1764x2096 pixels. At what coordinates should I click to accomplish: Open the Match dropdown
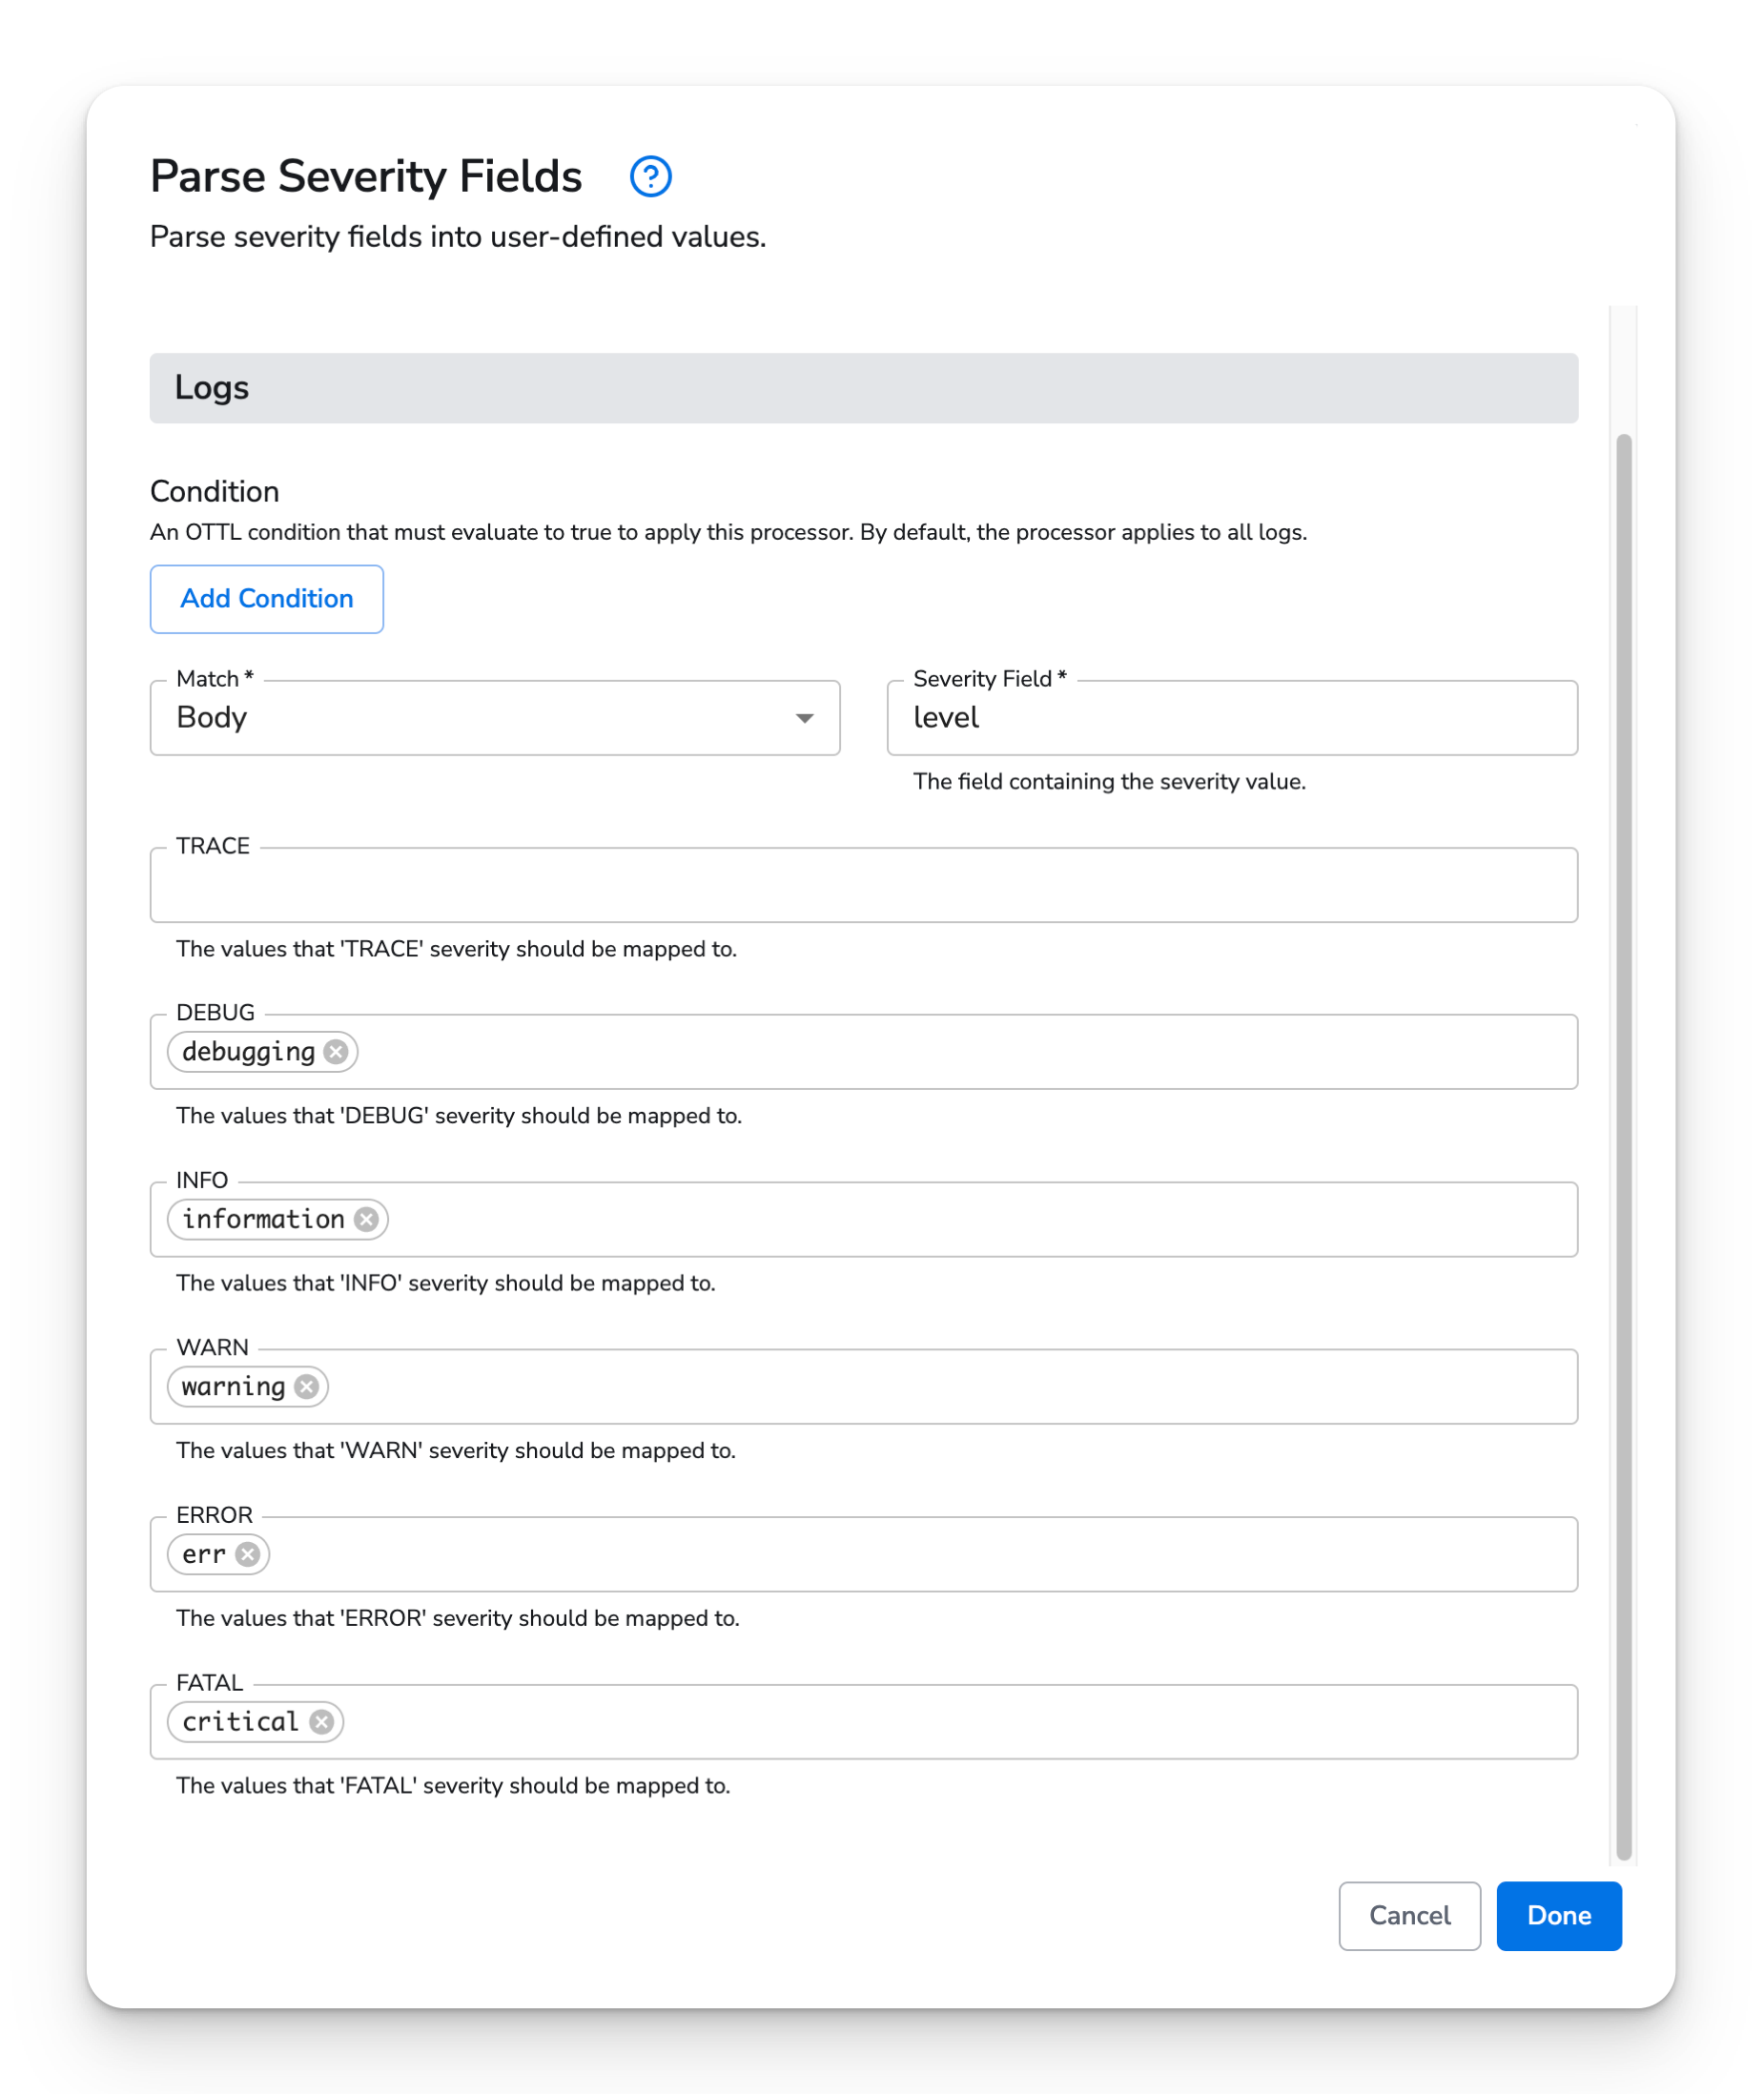pyautogui.click(x=495, y=718)
